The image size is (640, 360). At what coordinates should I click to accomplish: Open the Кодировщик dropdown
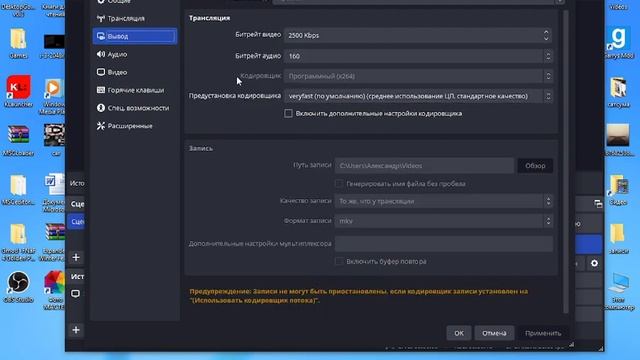(x=418, y=76)
